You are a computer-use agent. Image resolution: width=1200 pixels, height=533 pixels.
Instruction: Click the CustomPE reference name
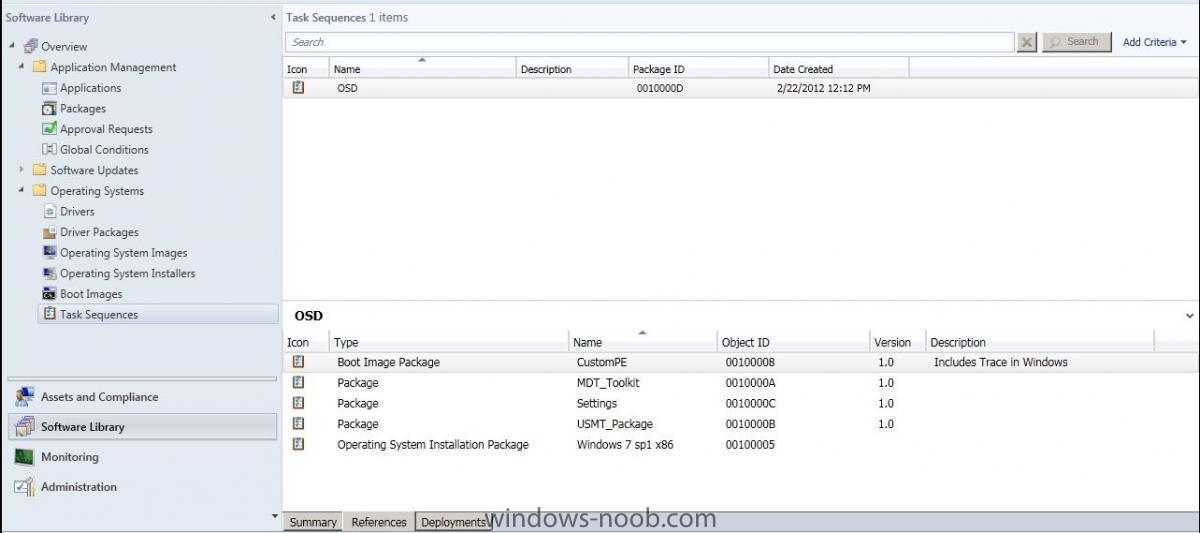click(602, 362)
